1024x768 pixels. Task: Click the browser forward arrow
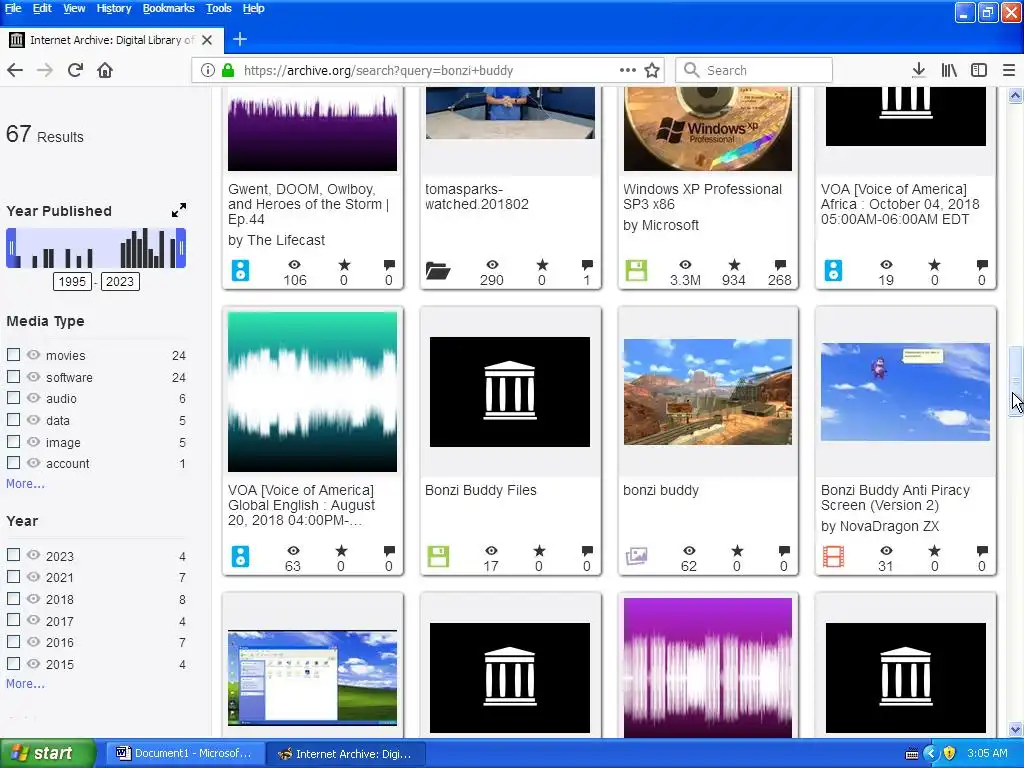click(45, 70)
